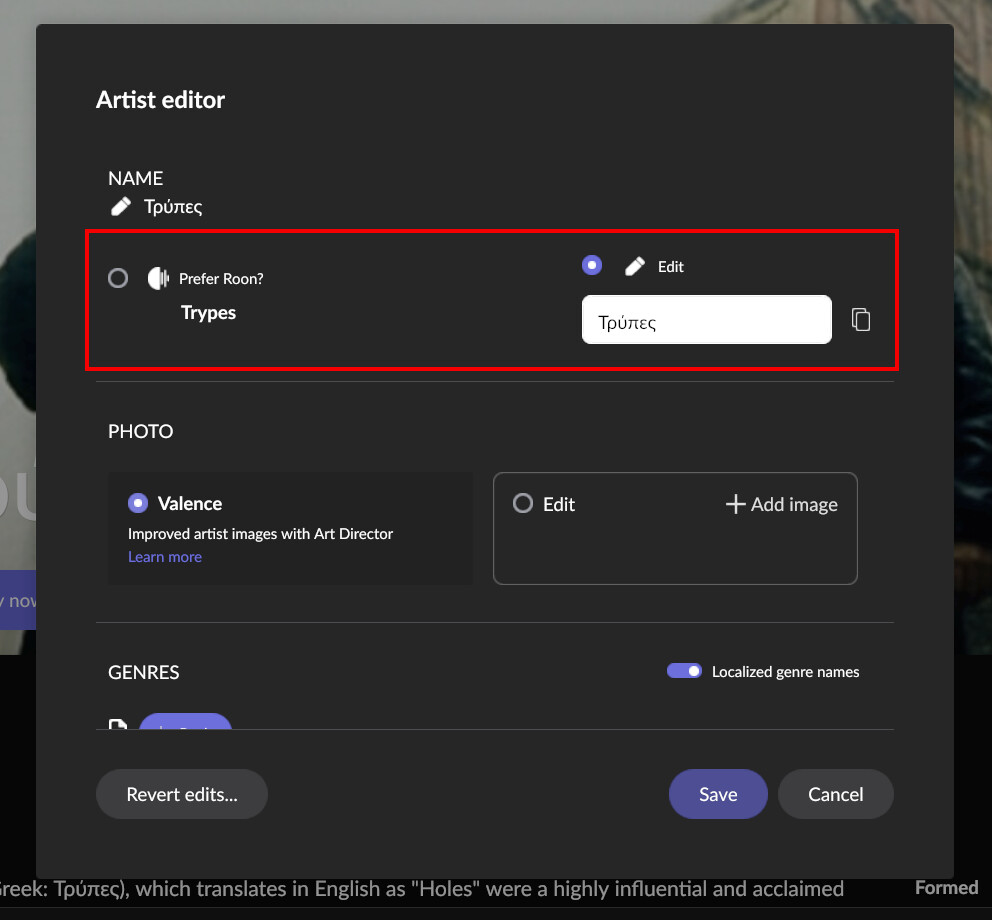The image size is (992, 920).
Task: Open the Learn more link
Action: click(165, 557)
